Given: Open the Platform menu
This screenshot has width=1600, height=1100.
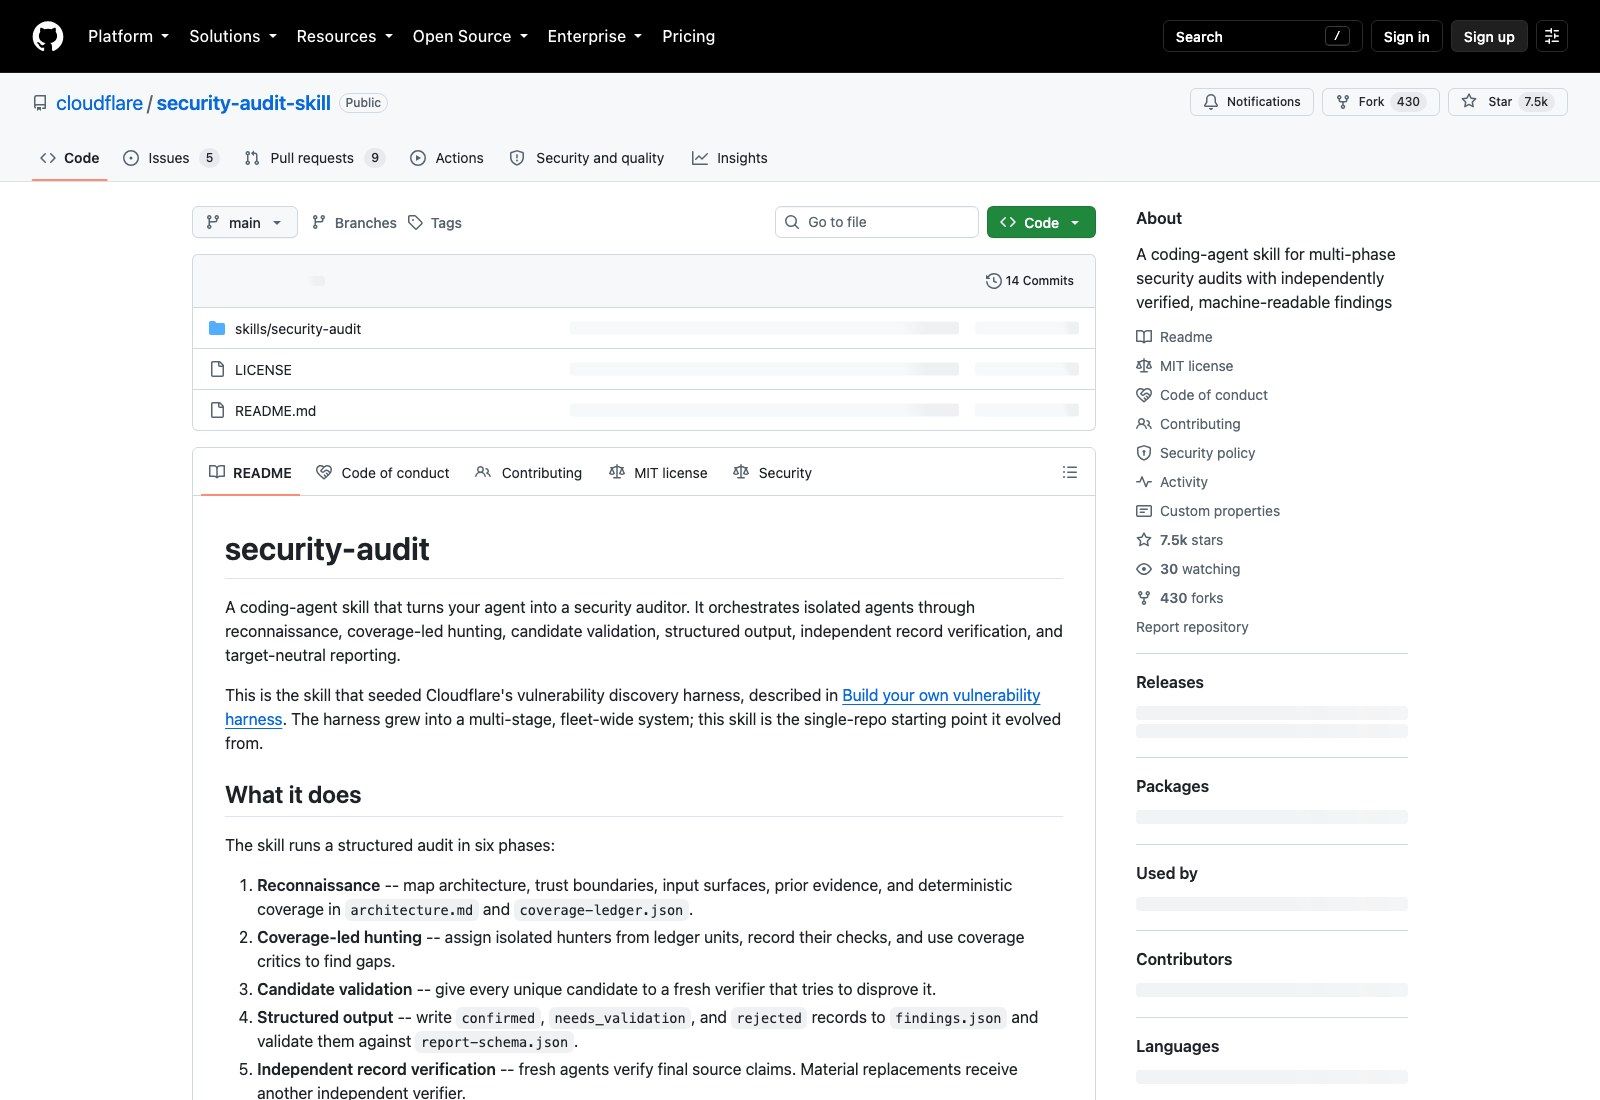Looking at the screenshot, I should 128,36.
